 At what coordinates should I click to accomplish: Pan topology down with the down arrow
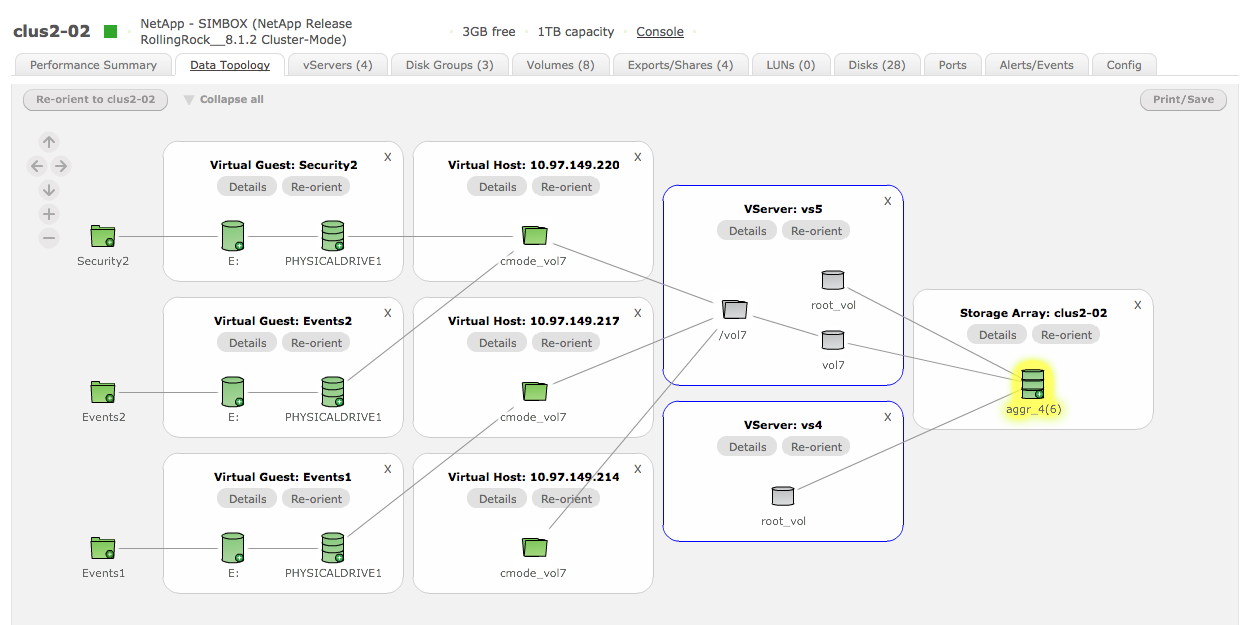tap(49, 190)
